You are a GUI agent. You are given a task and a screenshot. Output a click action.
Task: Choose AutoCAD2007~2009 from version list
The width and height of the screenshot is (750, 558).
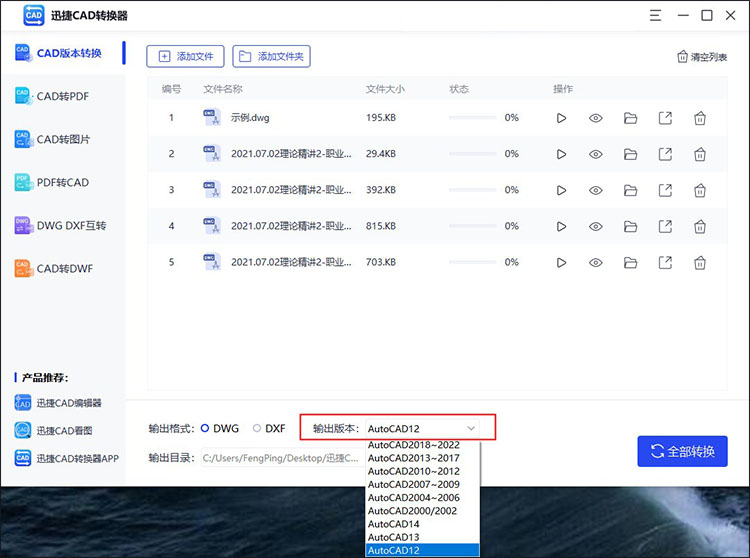click(422, 484)
